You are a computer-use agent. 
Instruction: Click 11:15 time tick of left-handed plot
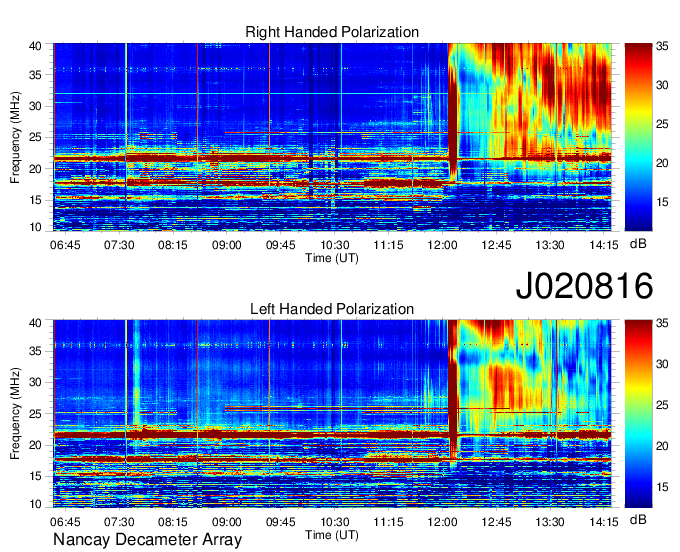coord(389,521)
